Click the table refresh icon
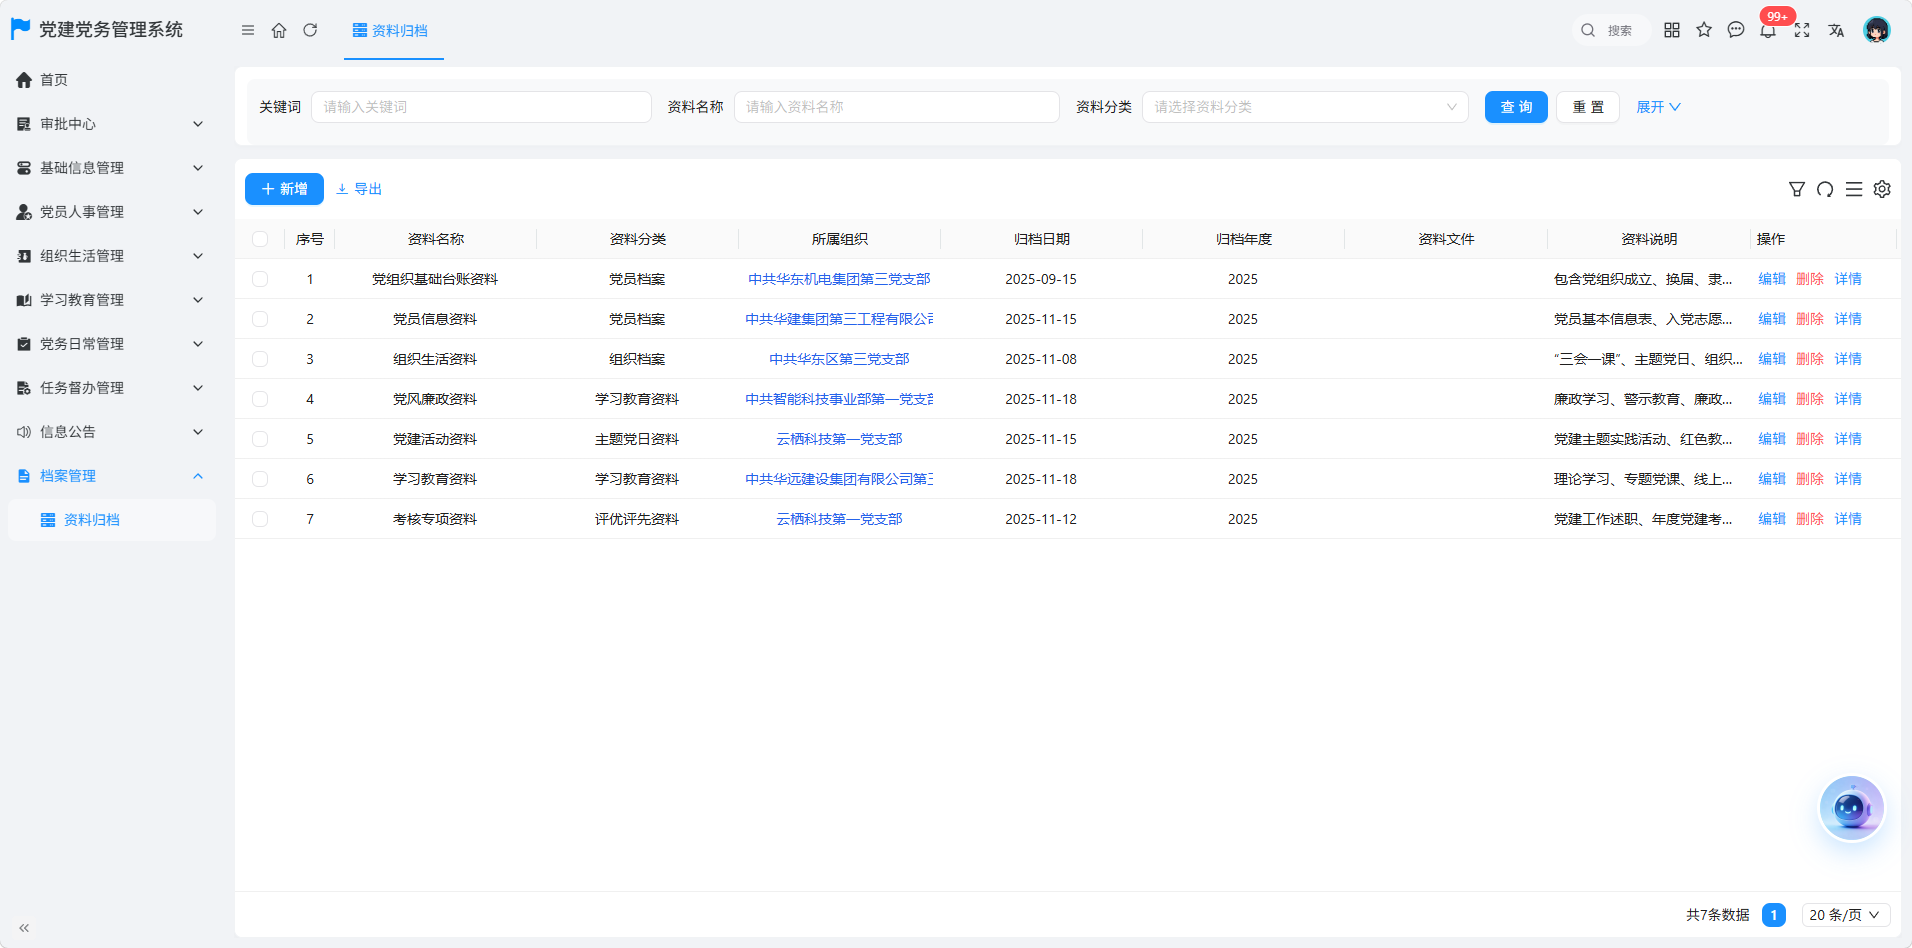The width and height of the screenshot is (1912, 948). click(1825, 189)
